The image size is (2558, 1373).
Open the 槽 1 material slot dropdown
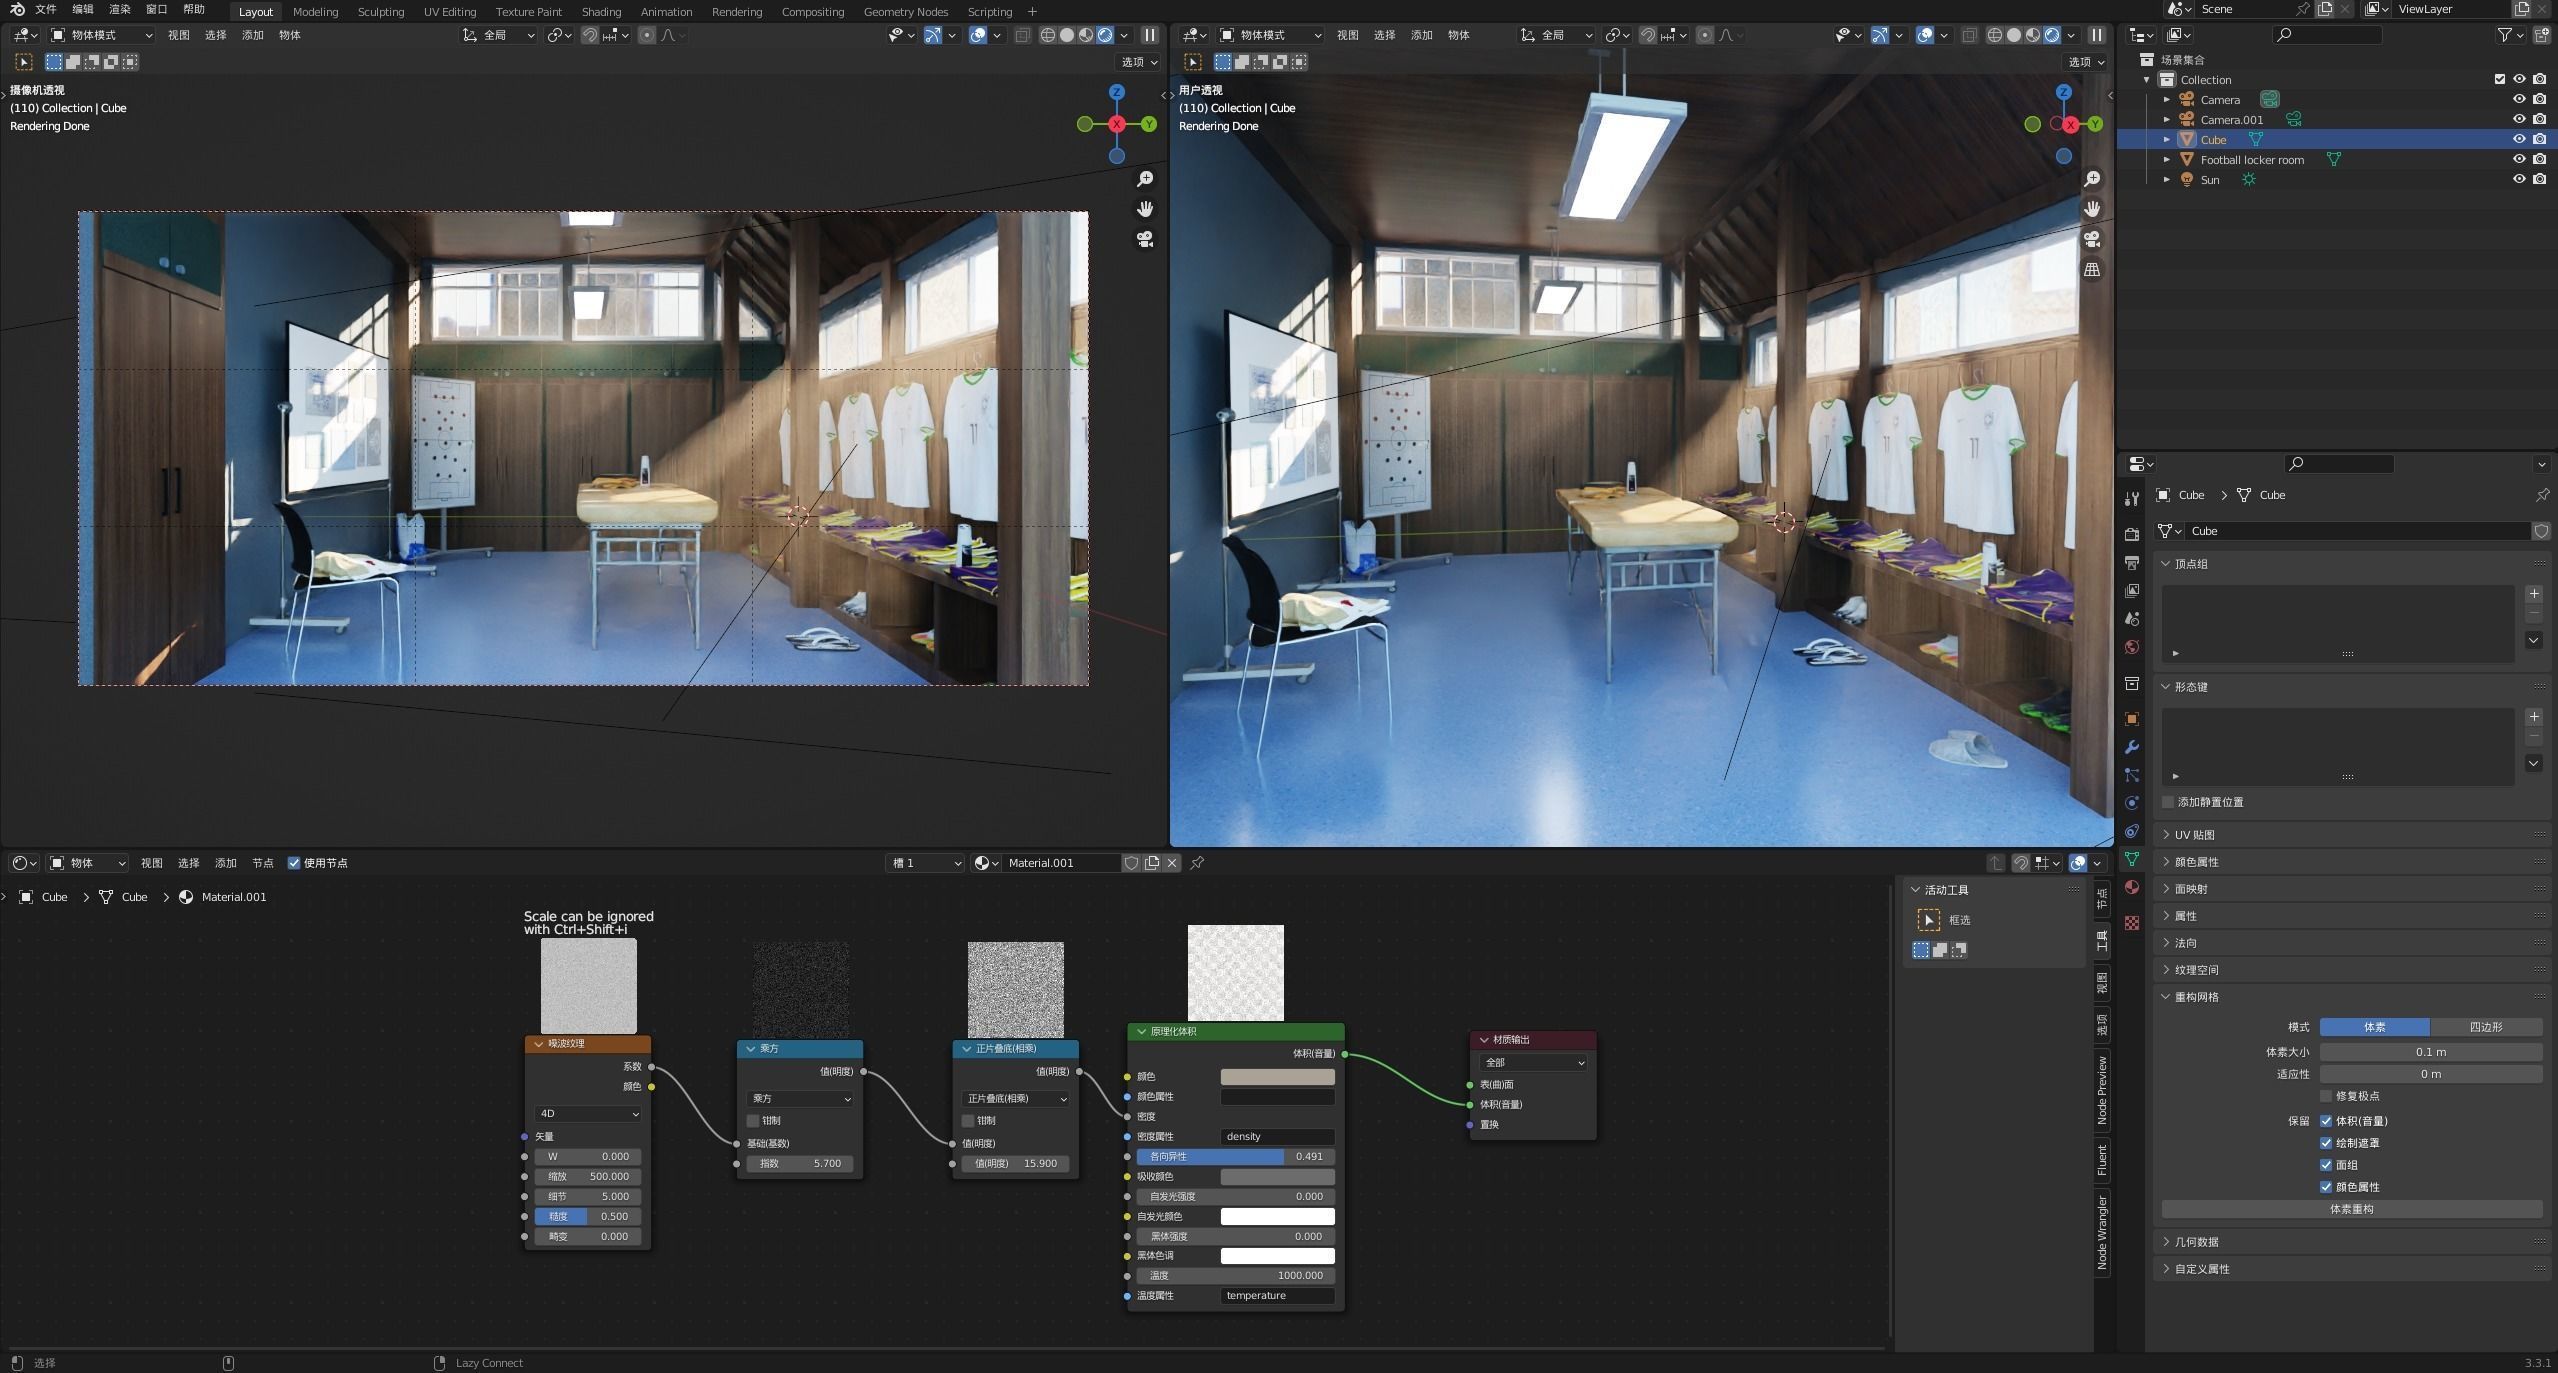coord(924,862)
